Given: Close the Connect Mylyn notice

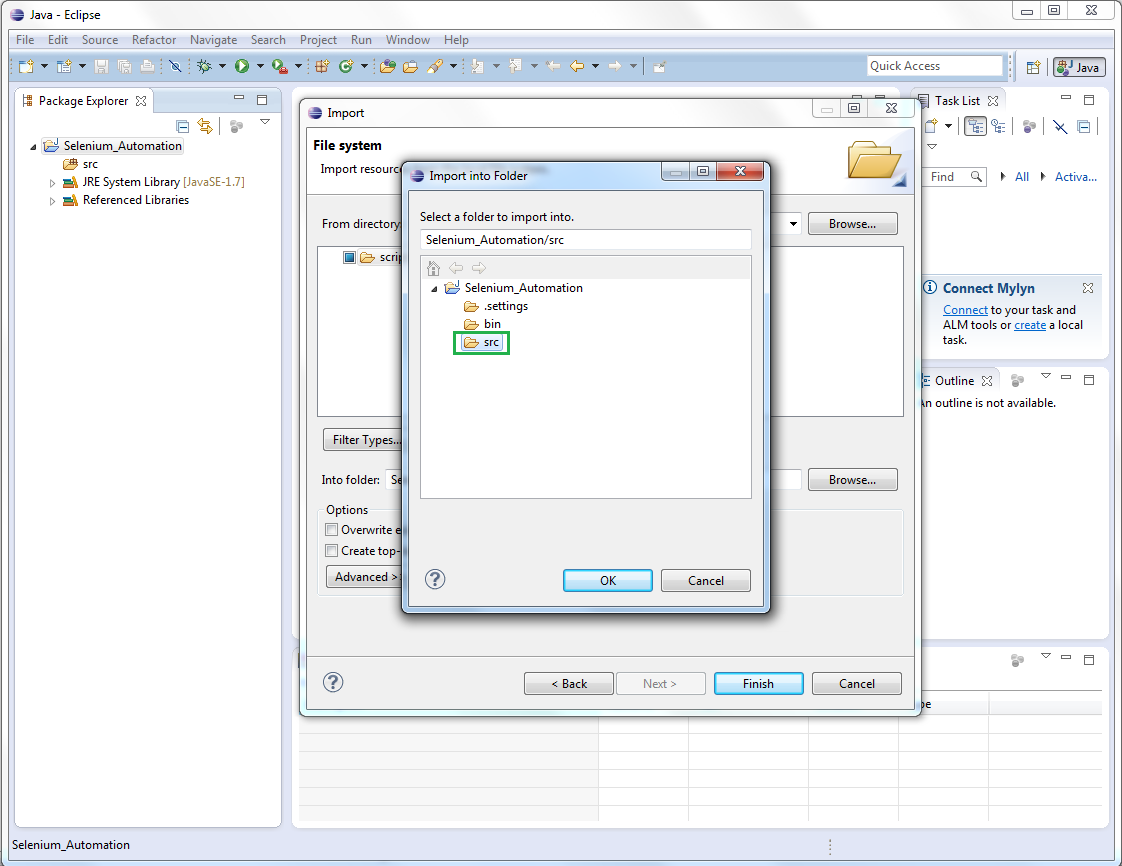Looking at the screenshot, I should click(x=1088, y=288).
